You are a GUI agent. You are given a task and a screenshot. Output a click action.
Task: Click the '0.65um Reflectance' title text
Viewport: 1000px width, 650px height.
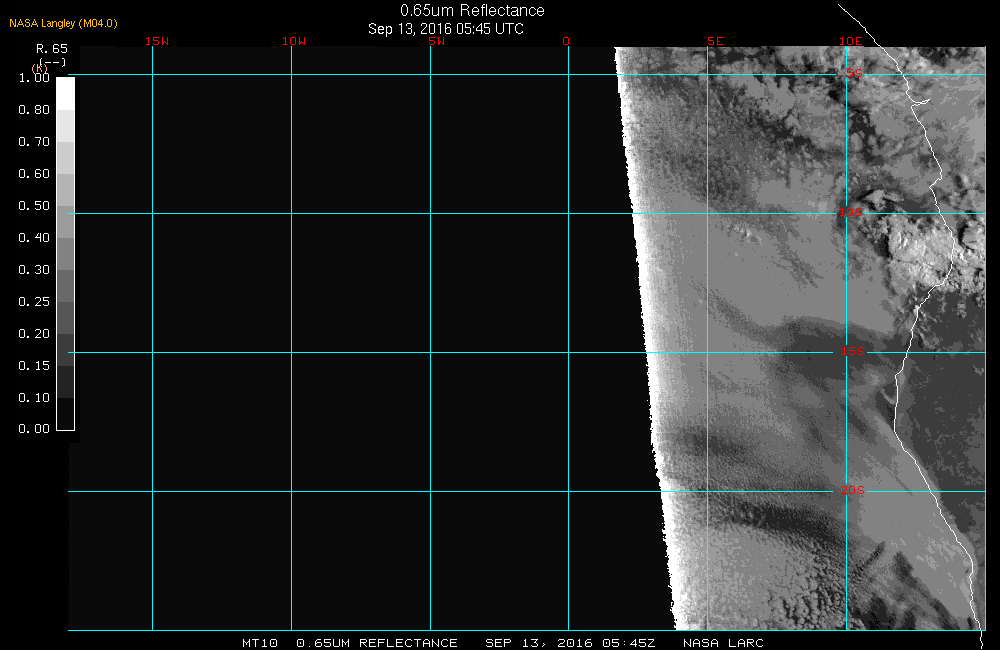pos(472,10)
